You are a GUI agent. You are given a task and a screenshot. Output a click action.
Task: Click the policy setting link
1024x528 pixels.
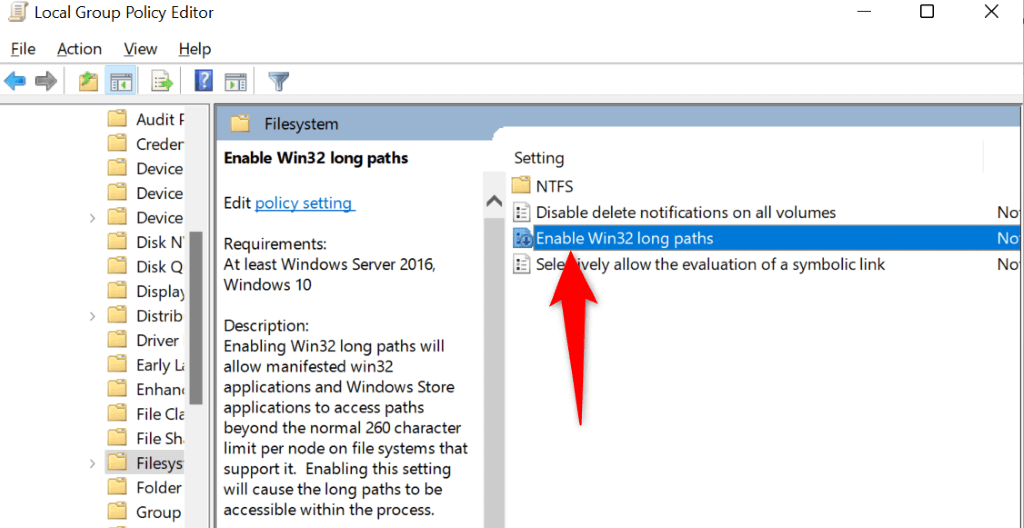(x=304, y=203)
